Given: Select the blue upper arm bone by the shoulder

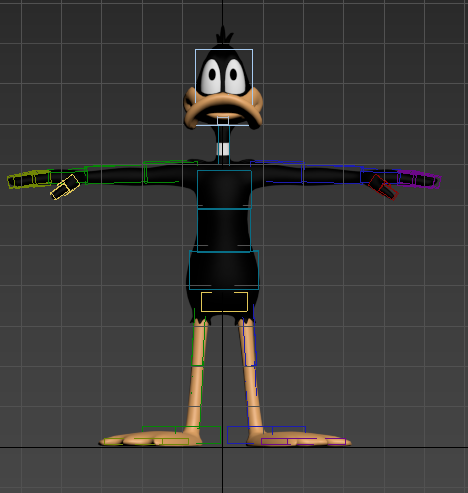Looking at the screenshot, I should [x=277, y=172].
